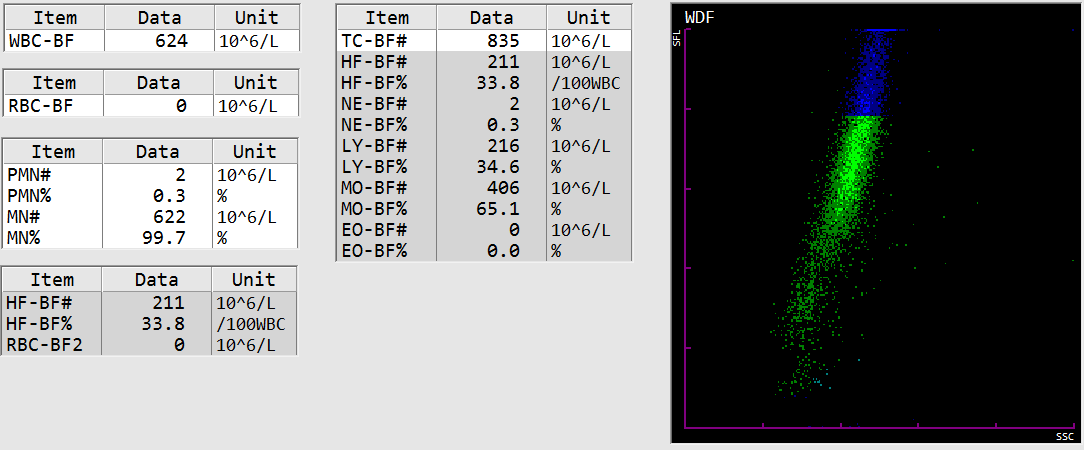The height and width of the screenshot is (450, 1084).
Task: Click the PMN% value 0.3
Action: [170, 196]
